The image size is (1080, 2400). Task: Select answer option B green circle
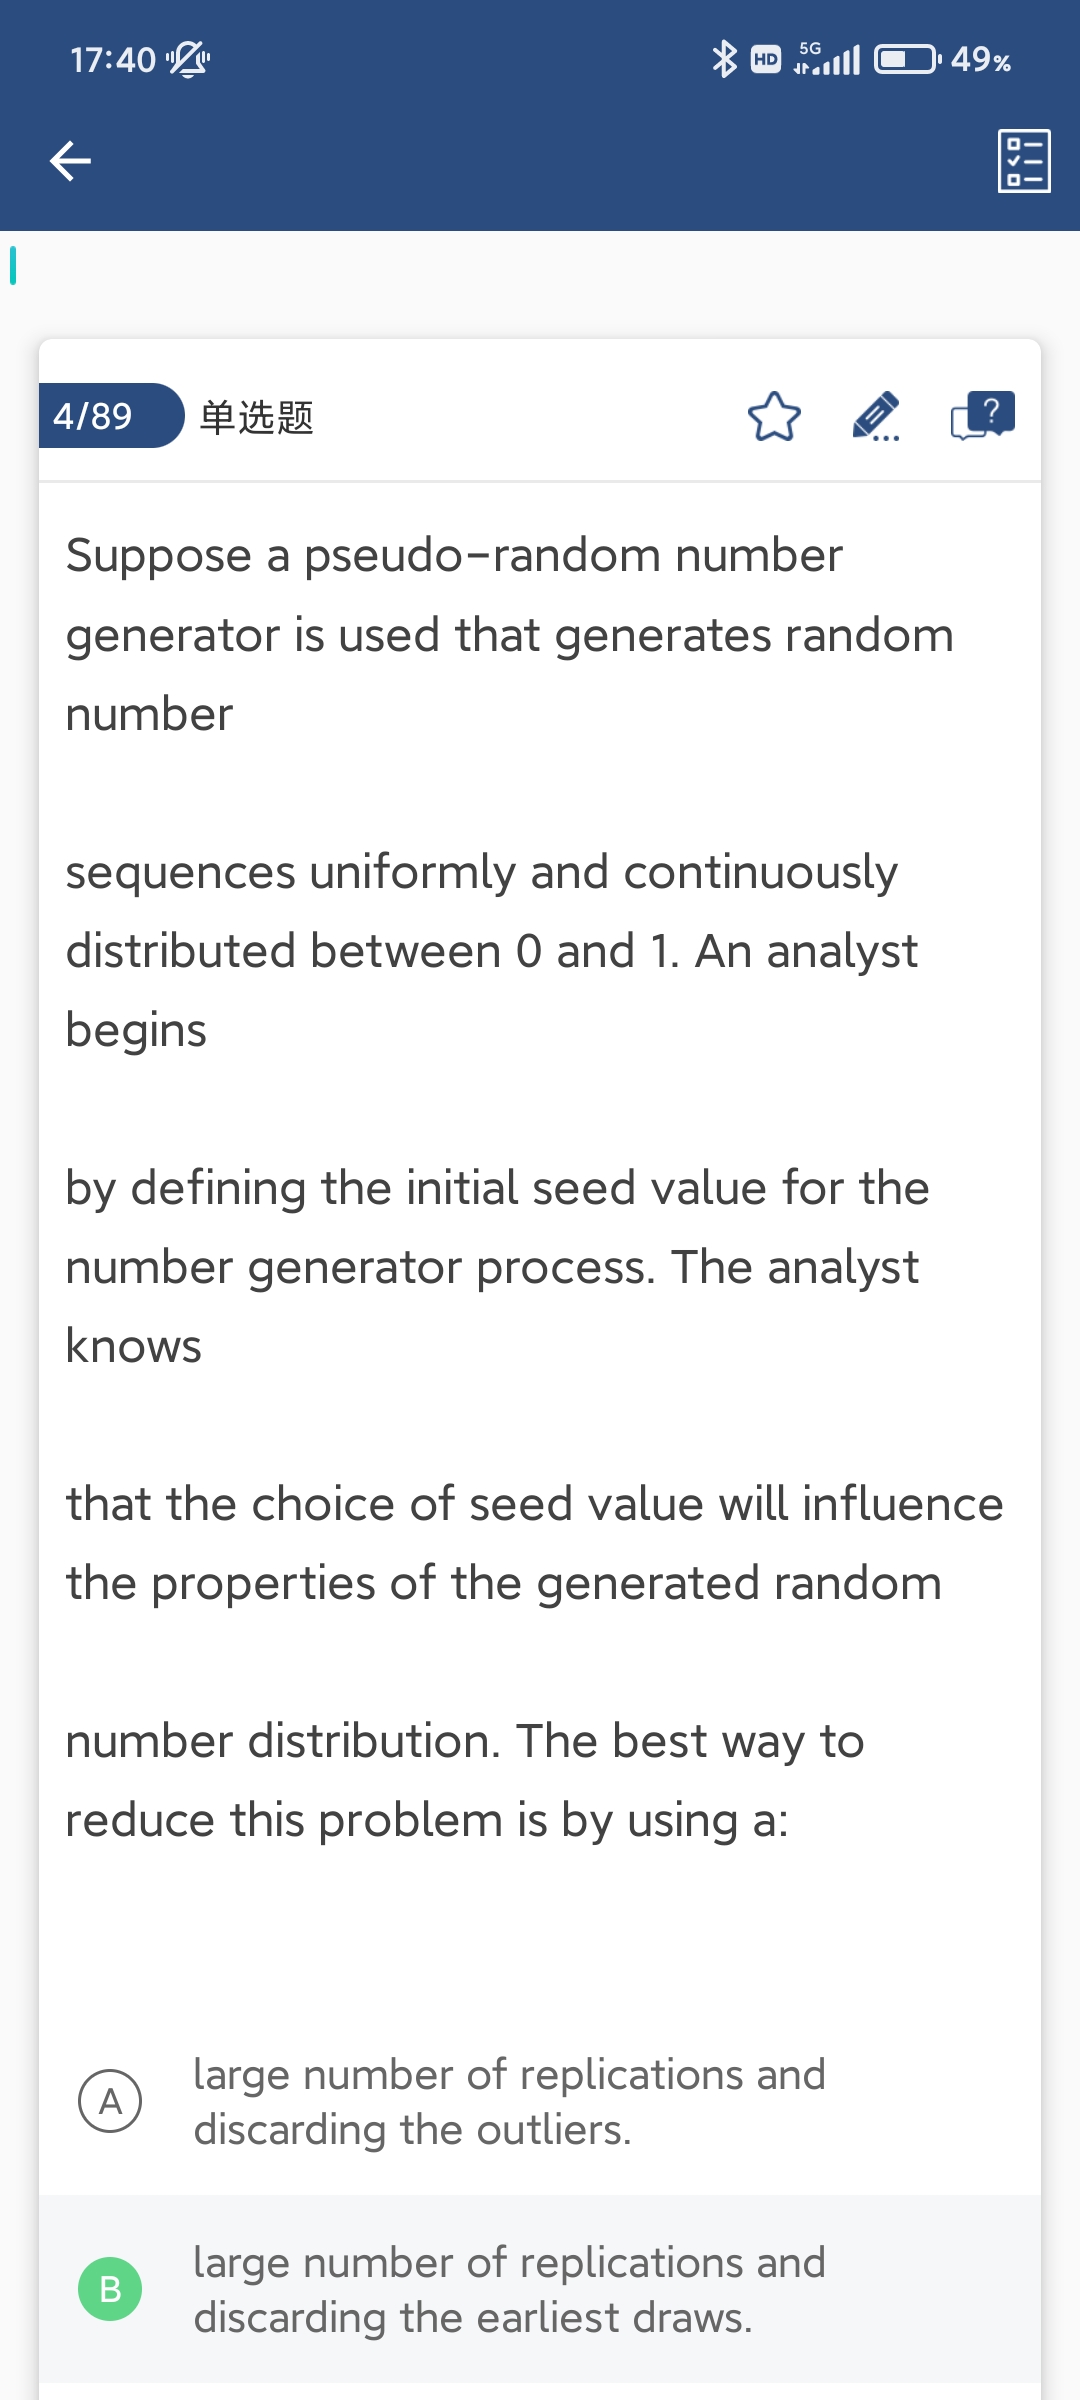point(110,2288)
